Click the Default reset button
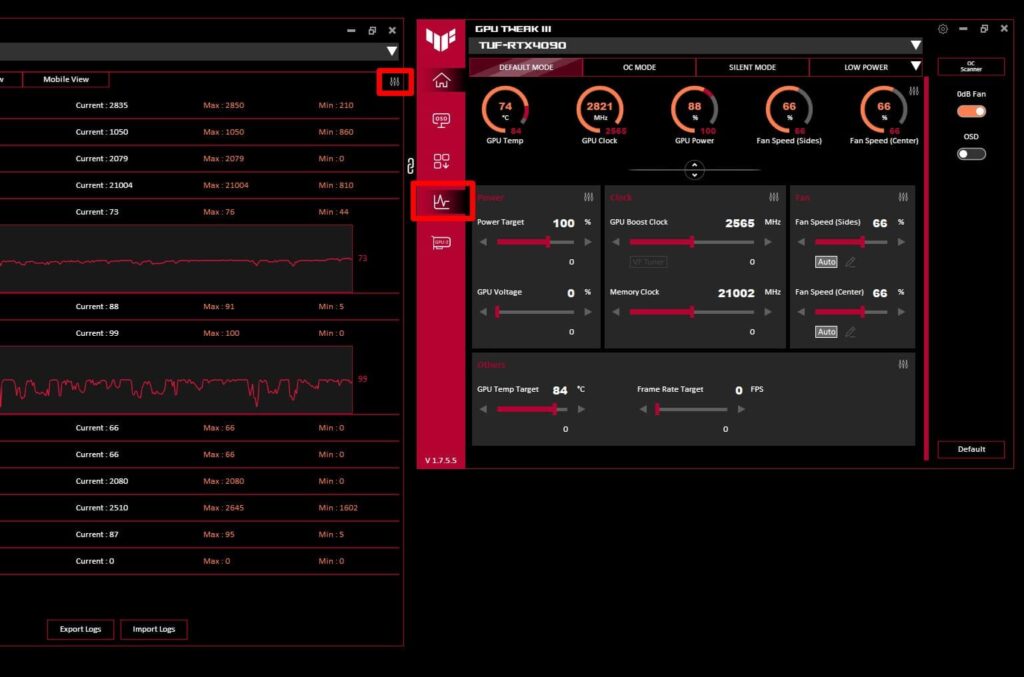The height and width of the screenshot is (677, 1024). 971,449
